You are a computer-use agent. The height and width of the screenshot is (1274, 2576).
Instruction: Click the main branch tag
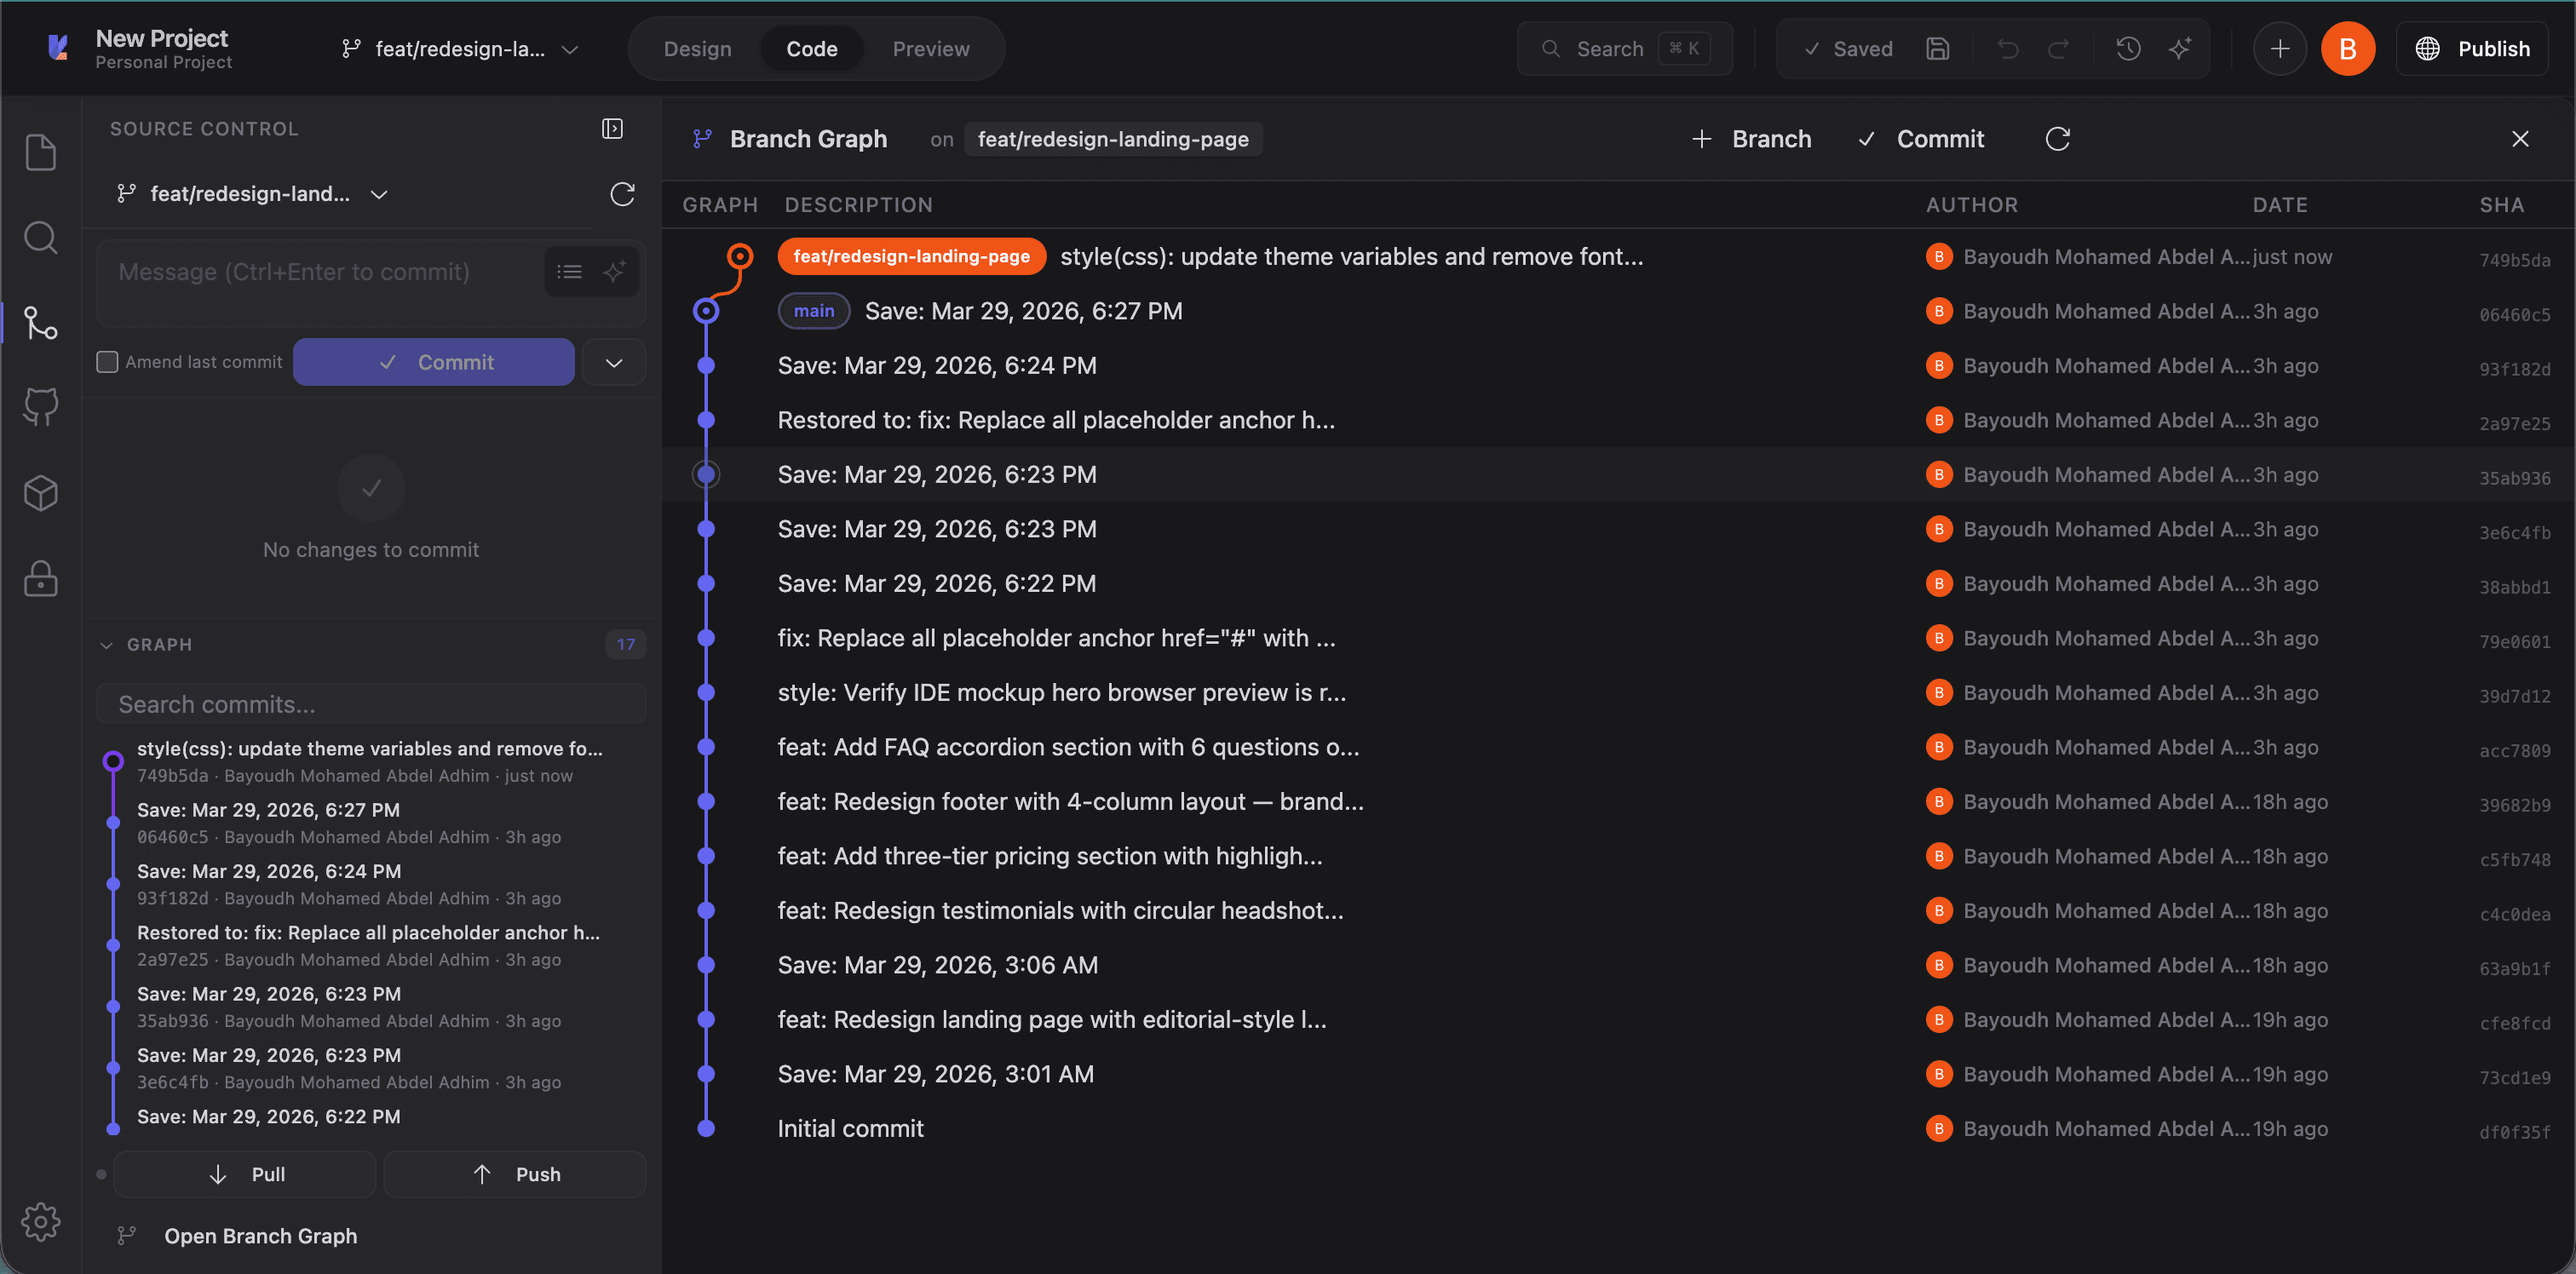[813, 311]
